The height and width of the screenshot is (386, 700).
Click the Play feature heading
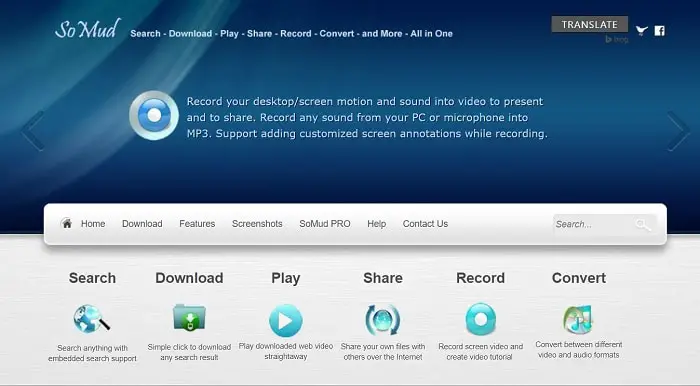pyautogui.click(x=286, y=278)
